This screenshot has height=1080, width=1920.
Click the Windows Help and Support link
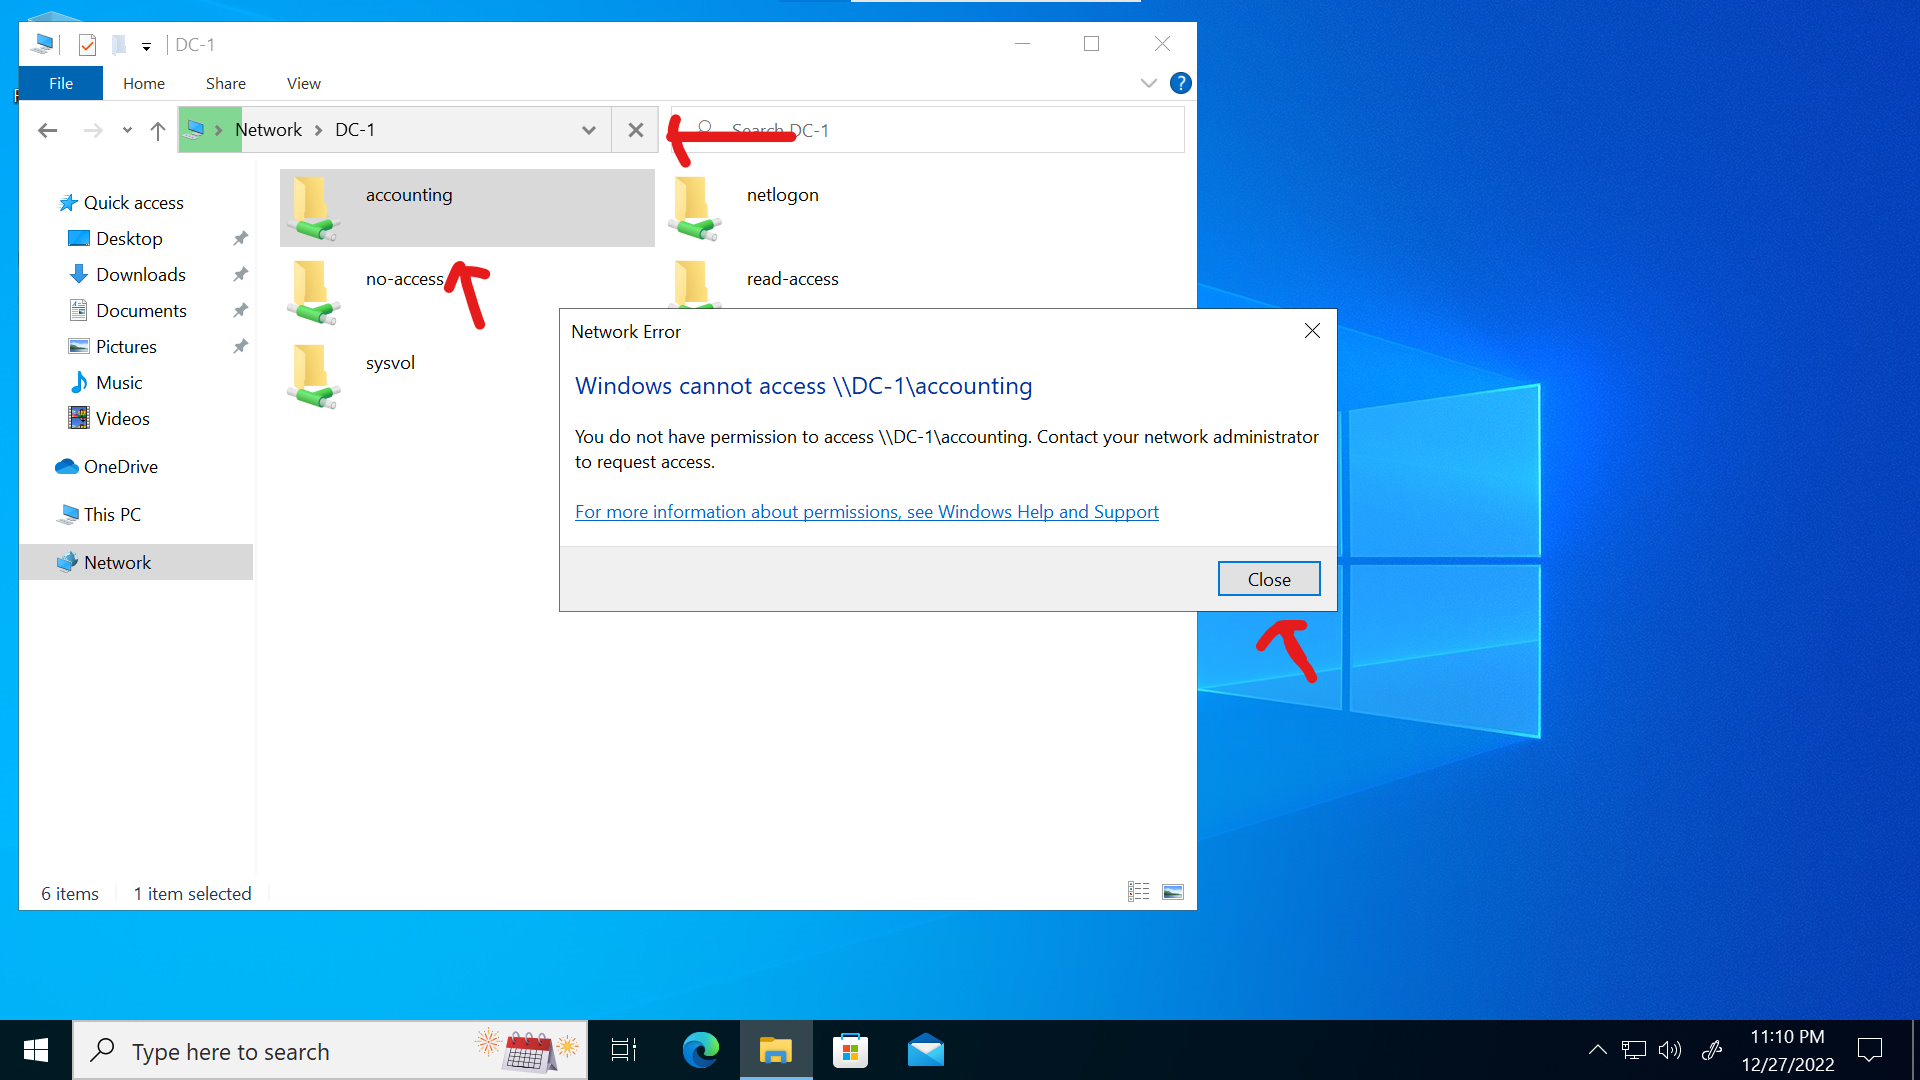(x=865, y=512)
